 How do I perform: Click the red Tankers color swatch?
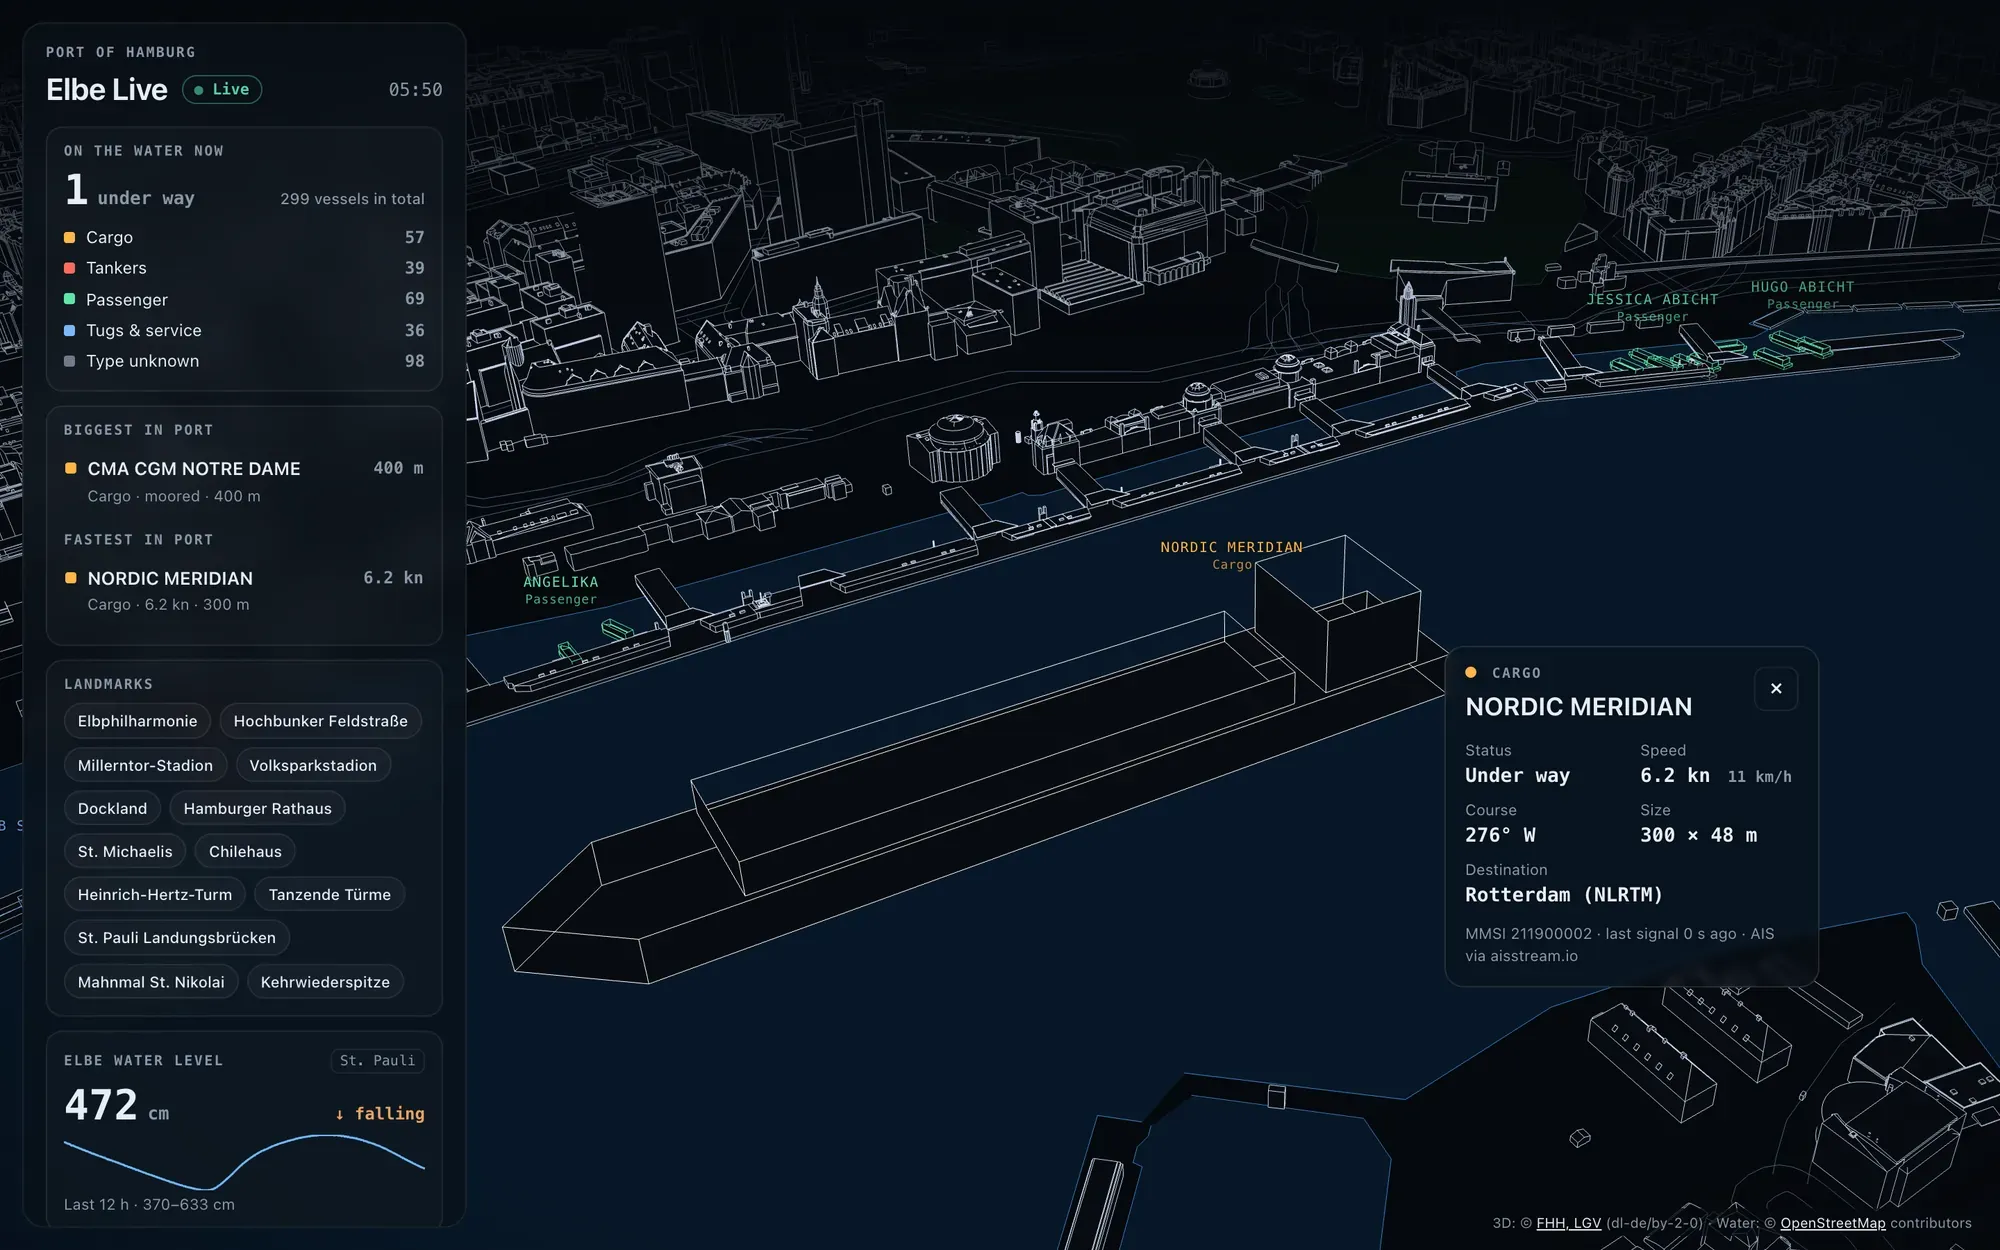pyautogui.click(x=69, y=268)
